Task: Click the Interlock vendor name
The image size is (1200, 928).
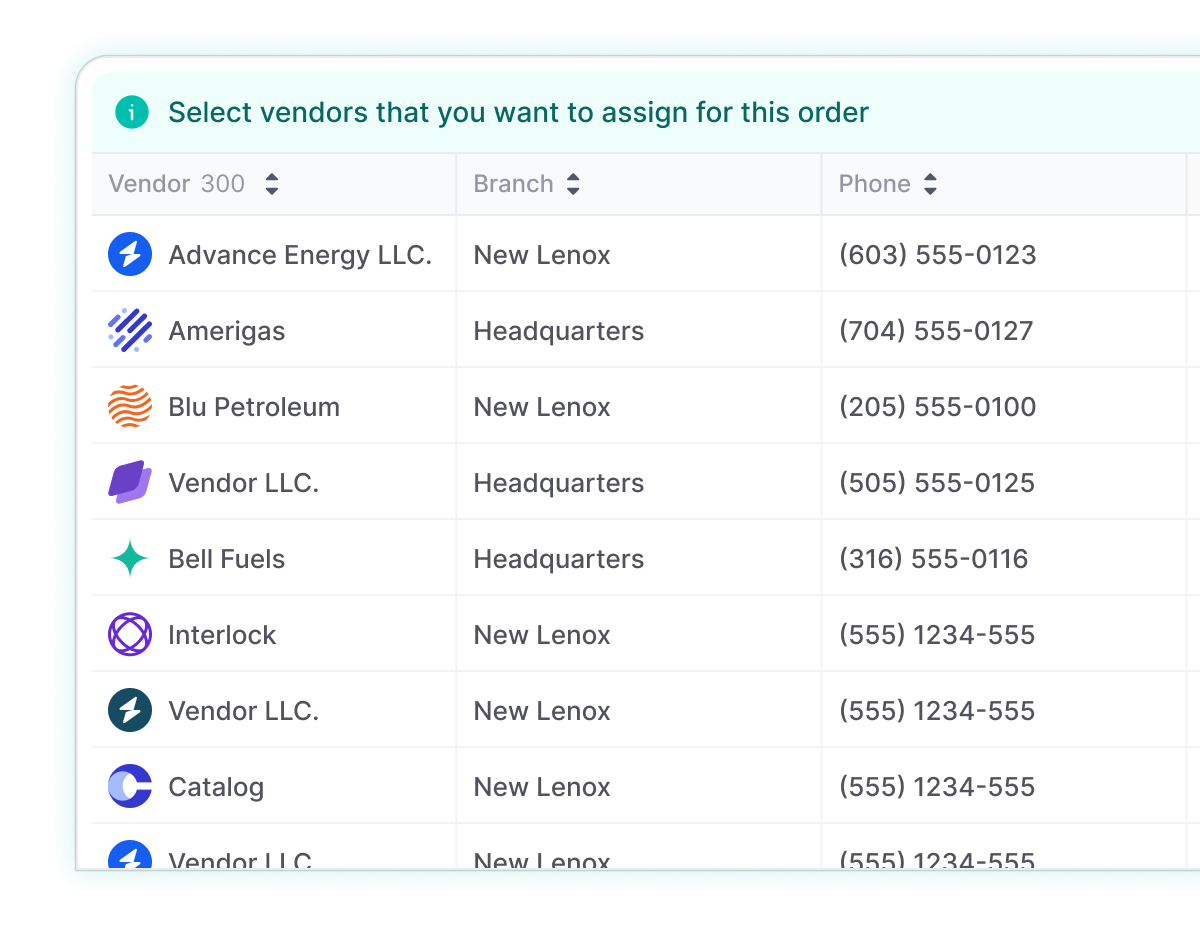Action: [222, 635]
